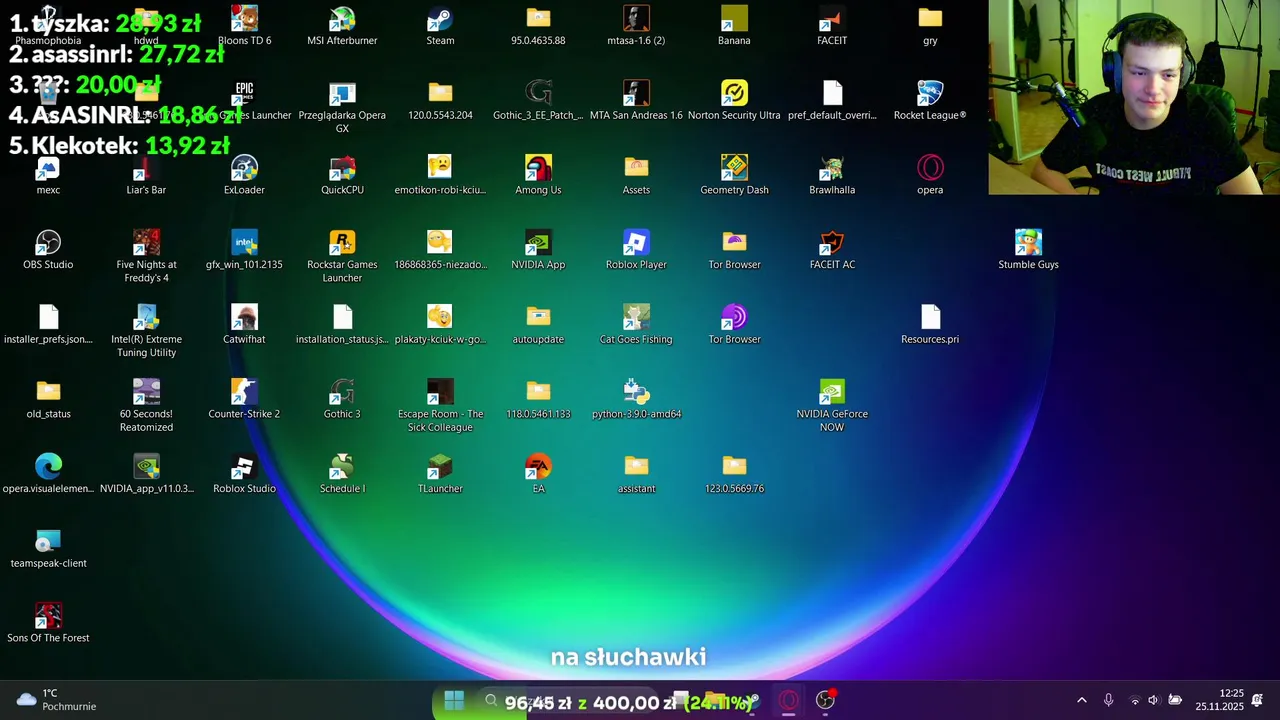Select the teamspeak-client icon
Viewport: 1280px width, 720px height.
tap(48, 549)
